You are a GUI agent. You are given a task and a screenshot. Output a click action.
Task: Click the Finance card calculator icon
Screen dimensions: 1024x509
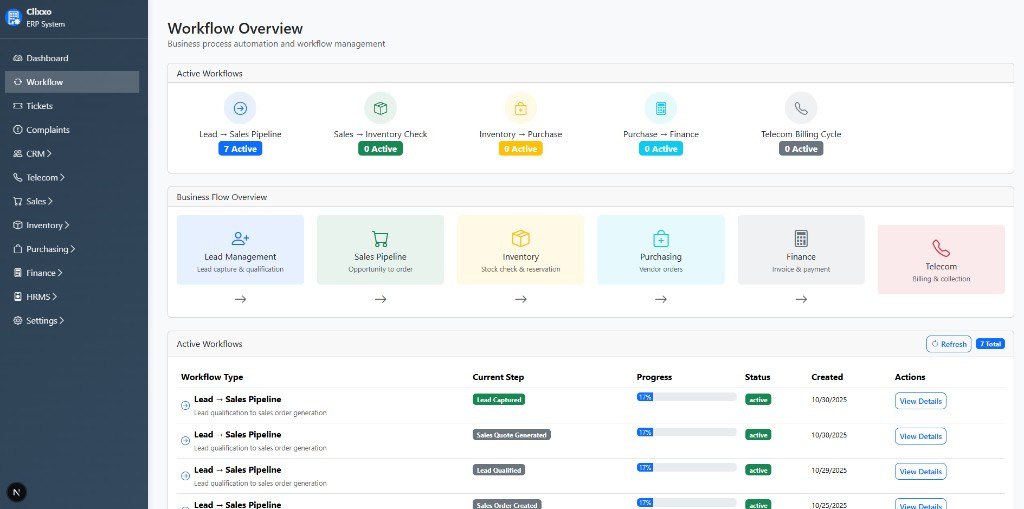pos(801,238)
